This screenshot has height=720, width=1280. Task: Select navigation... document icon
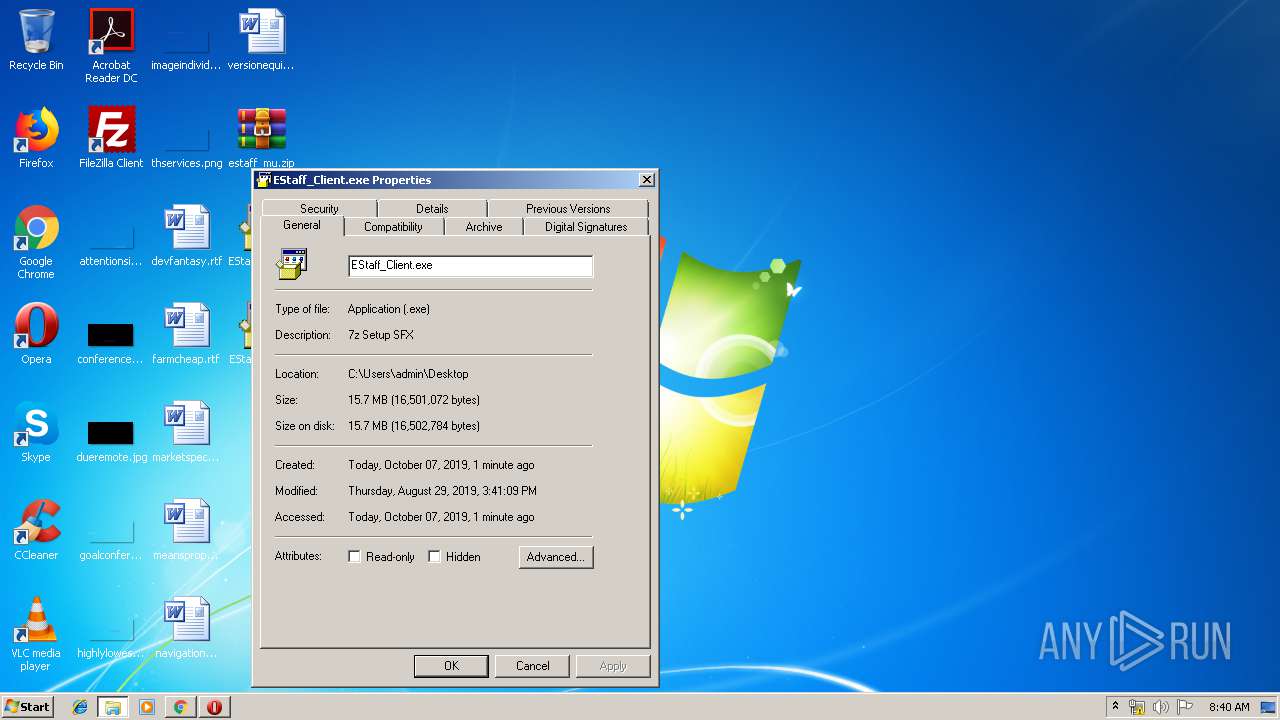[x=187, y=628]
